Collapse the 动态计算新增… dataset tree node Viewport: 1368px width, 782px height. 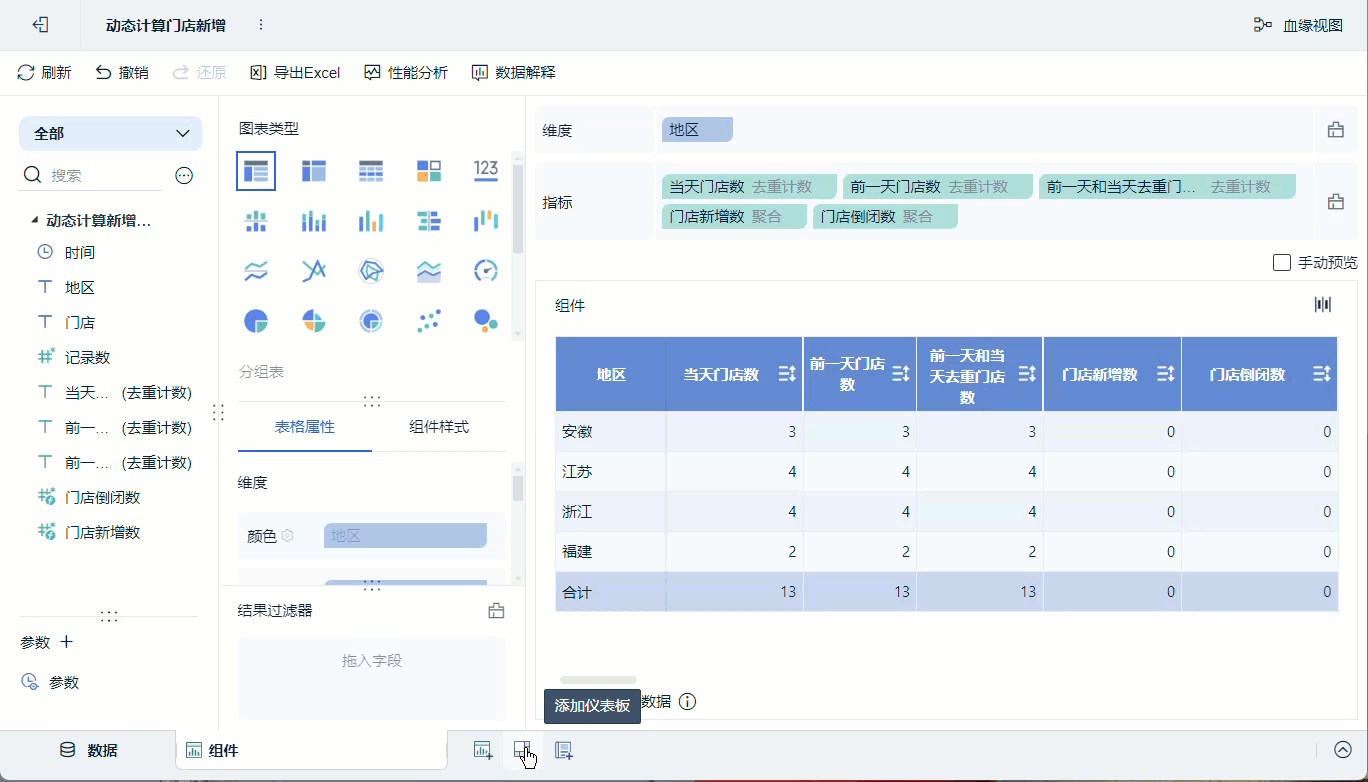pos(35,220)
